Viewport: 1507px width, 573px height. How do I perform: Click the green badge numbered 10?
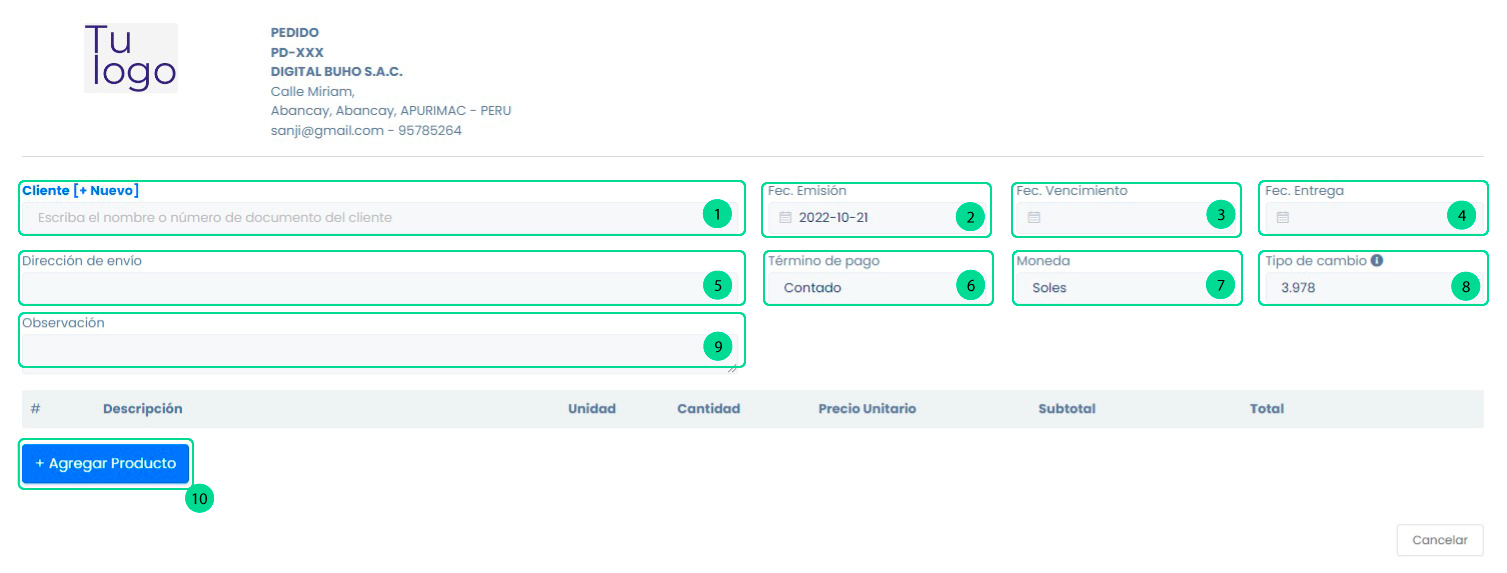pyautogui.click(x=200, y=498)
